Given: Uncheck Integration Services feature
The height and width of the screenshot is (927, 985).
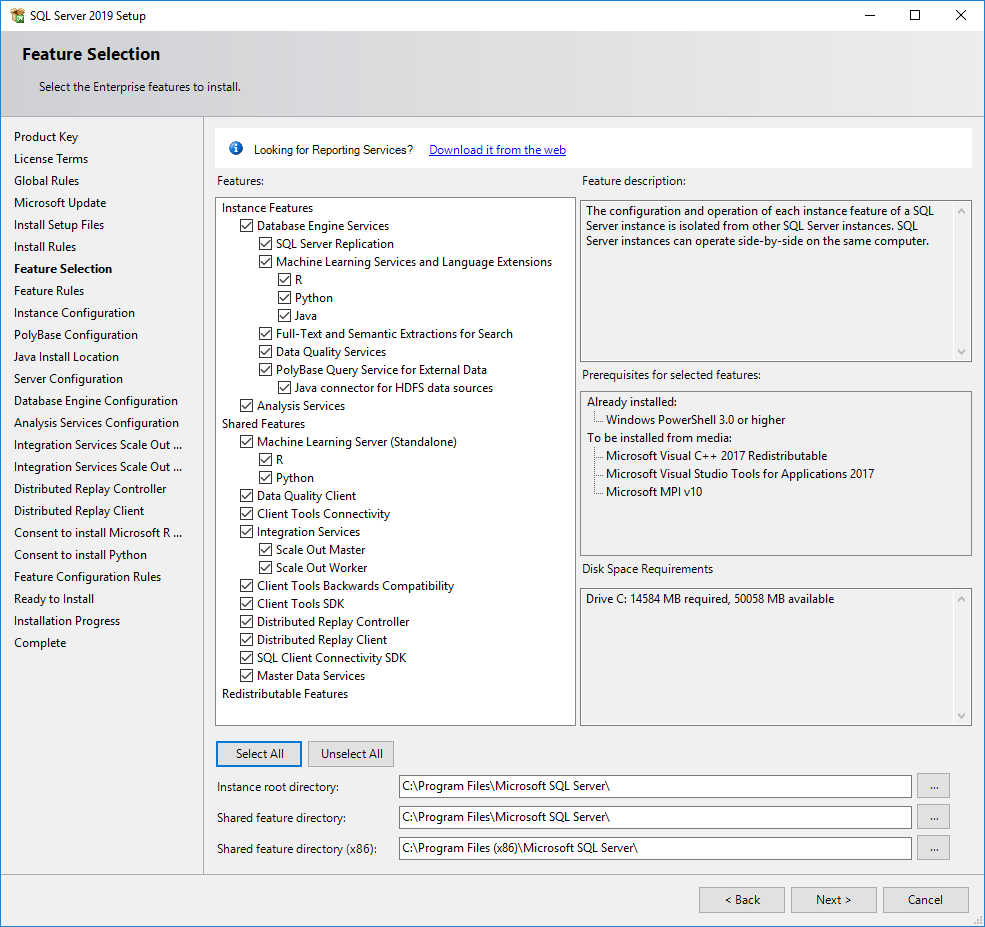Looking at the screenshot, I should [x=246, y=532].
